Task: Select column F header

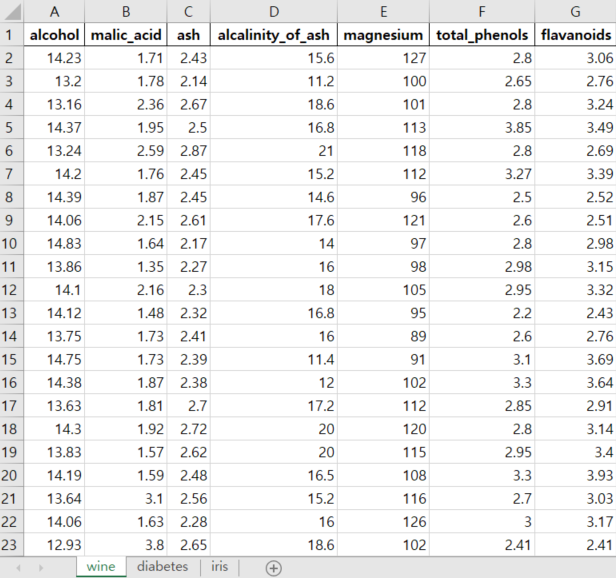Action: pos(482,11)
